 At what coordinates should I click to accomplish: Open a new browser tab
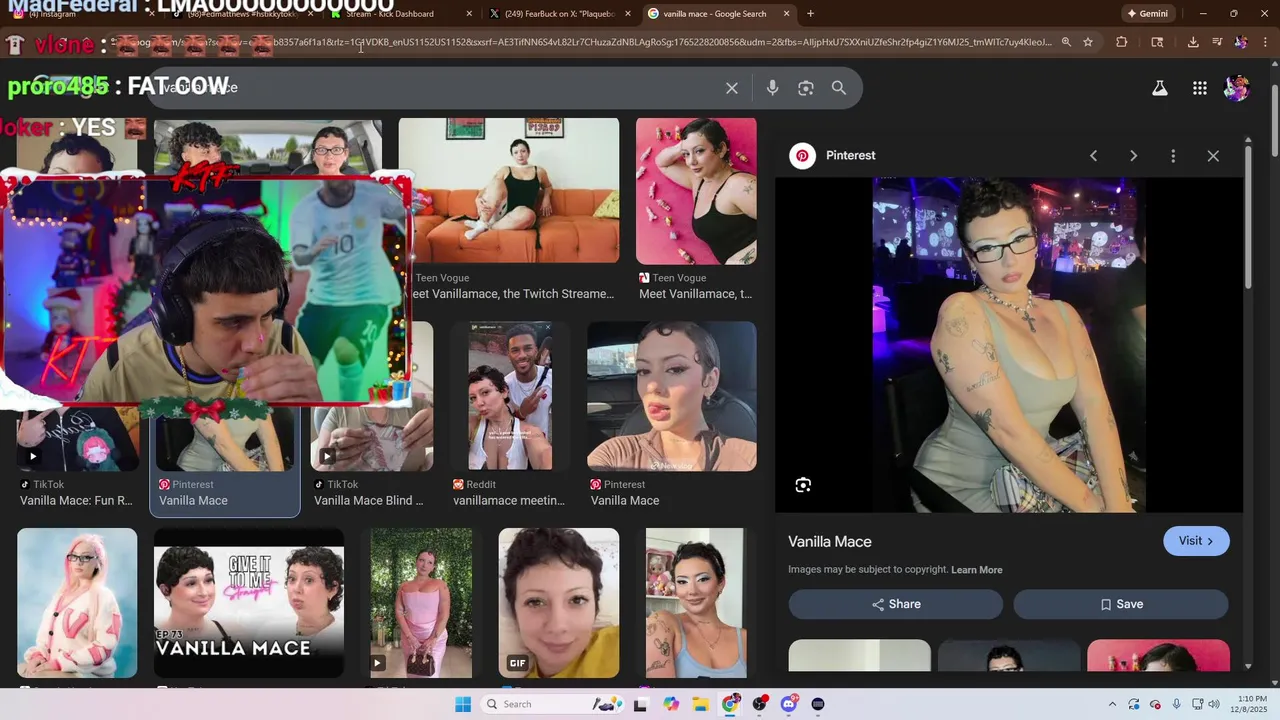pyautogui.click(x=810, y=14)
